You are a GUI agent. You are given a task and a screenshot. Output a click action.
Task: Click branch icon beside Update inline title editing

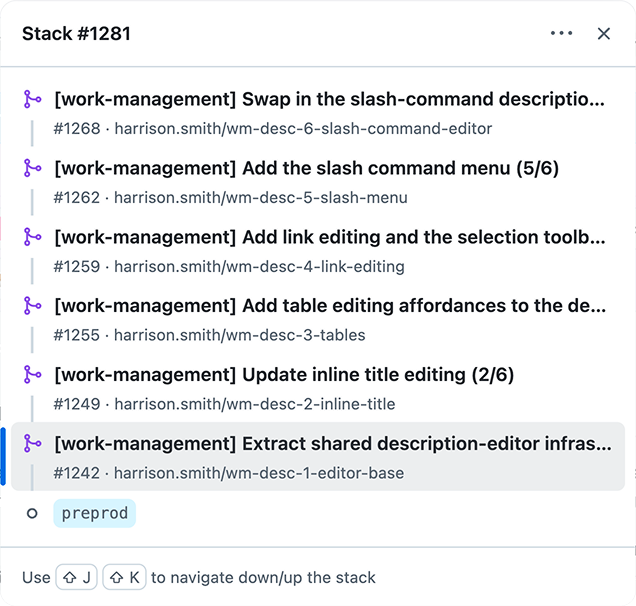(x=32, y=374)
